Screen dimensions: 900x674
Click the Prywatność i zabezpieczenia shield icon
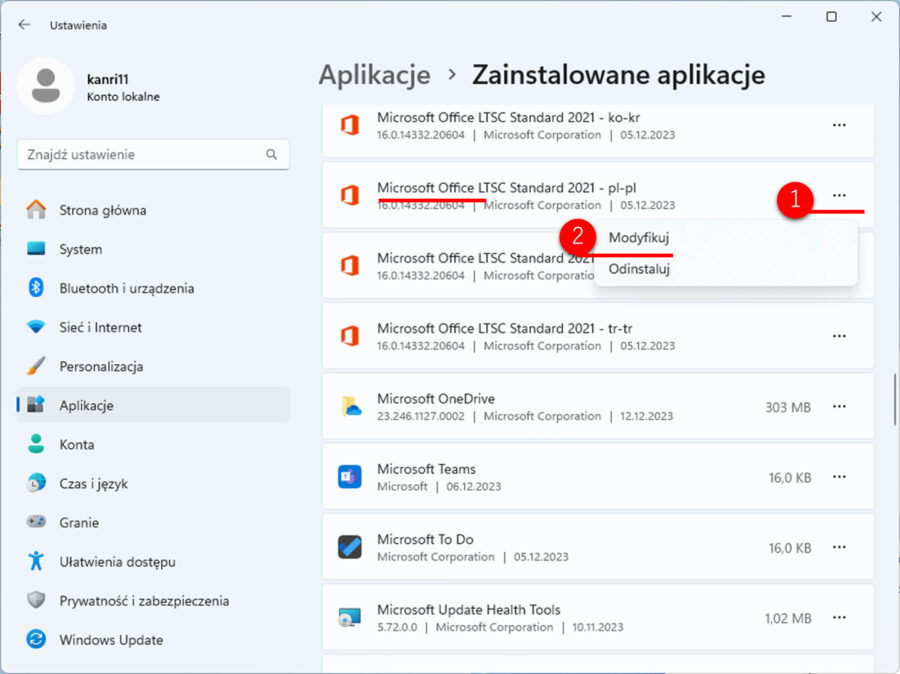[x=36, y=600]
